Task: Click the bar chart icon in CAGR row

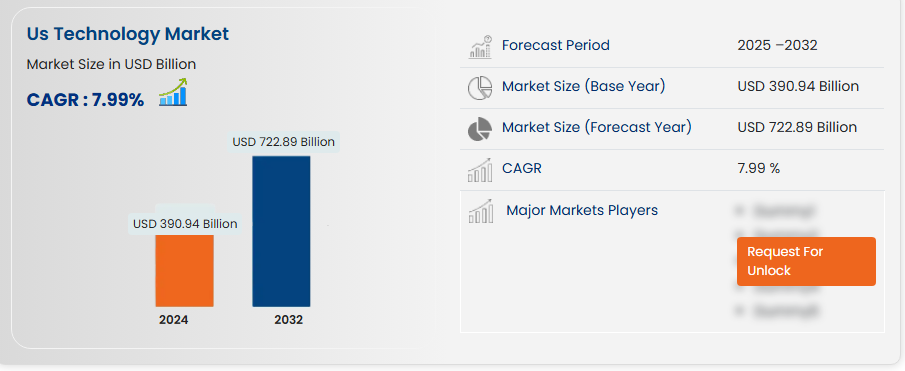Action: point(480,170)
